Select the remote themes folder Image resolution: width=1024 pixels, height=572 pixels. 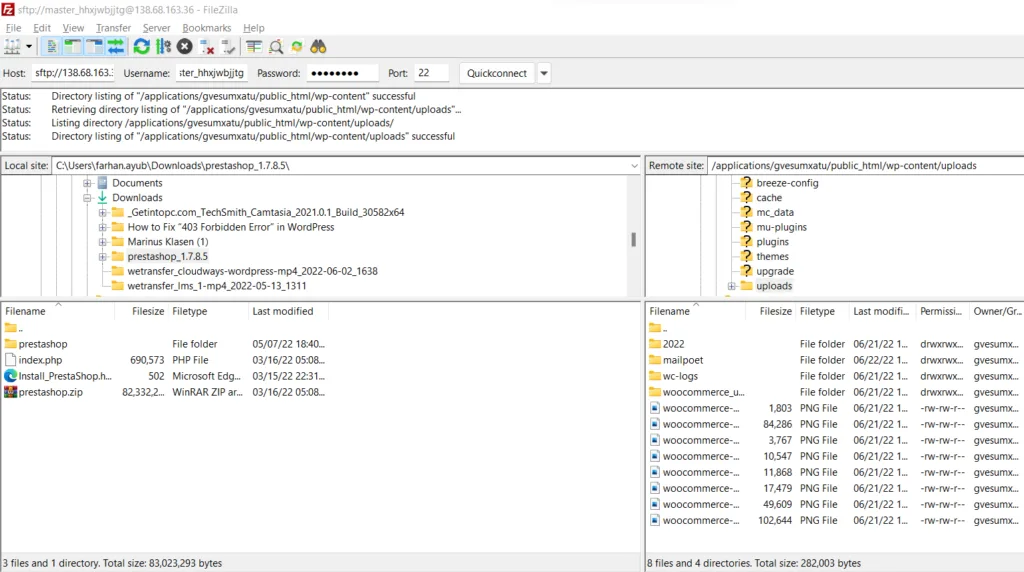tap(772, 257)
